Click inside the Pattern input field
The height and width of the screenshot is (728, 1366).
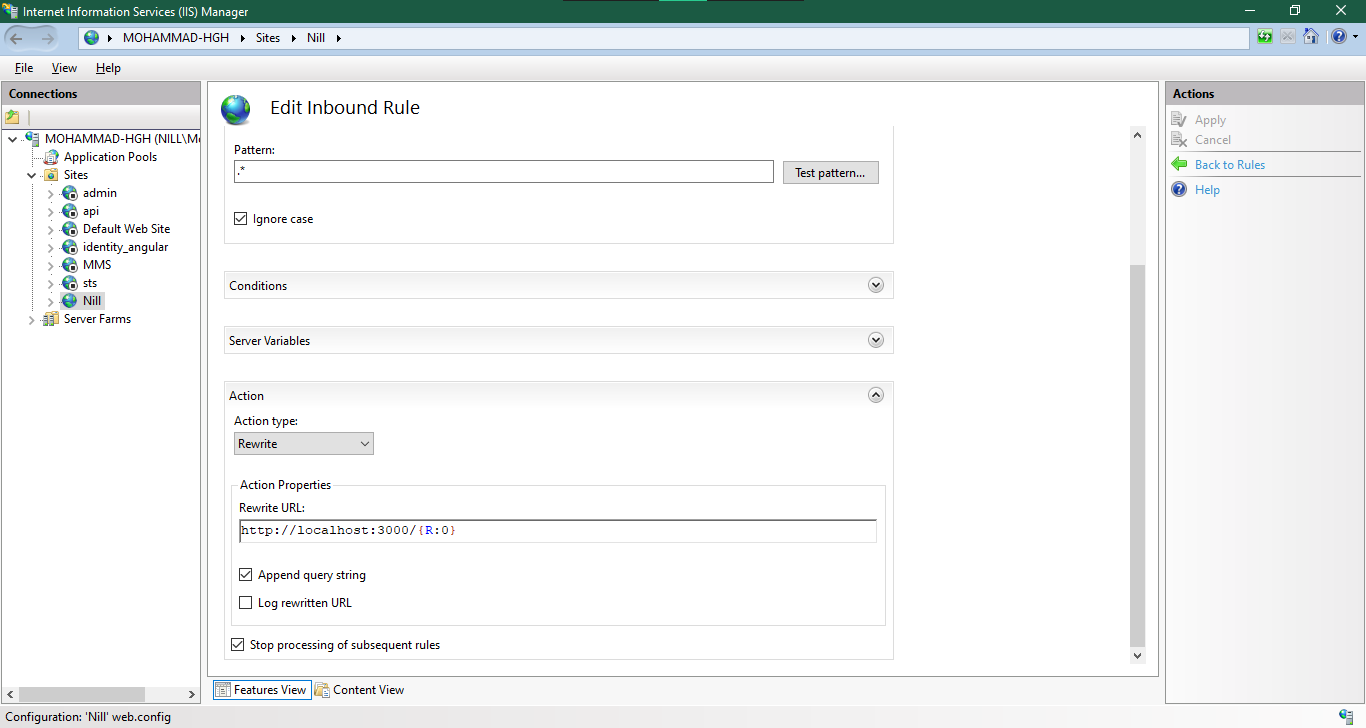pos(503,172)
